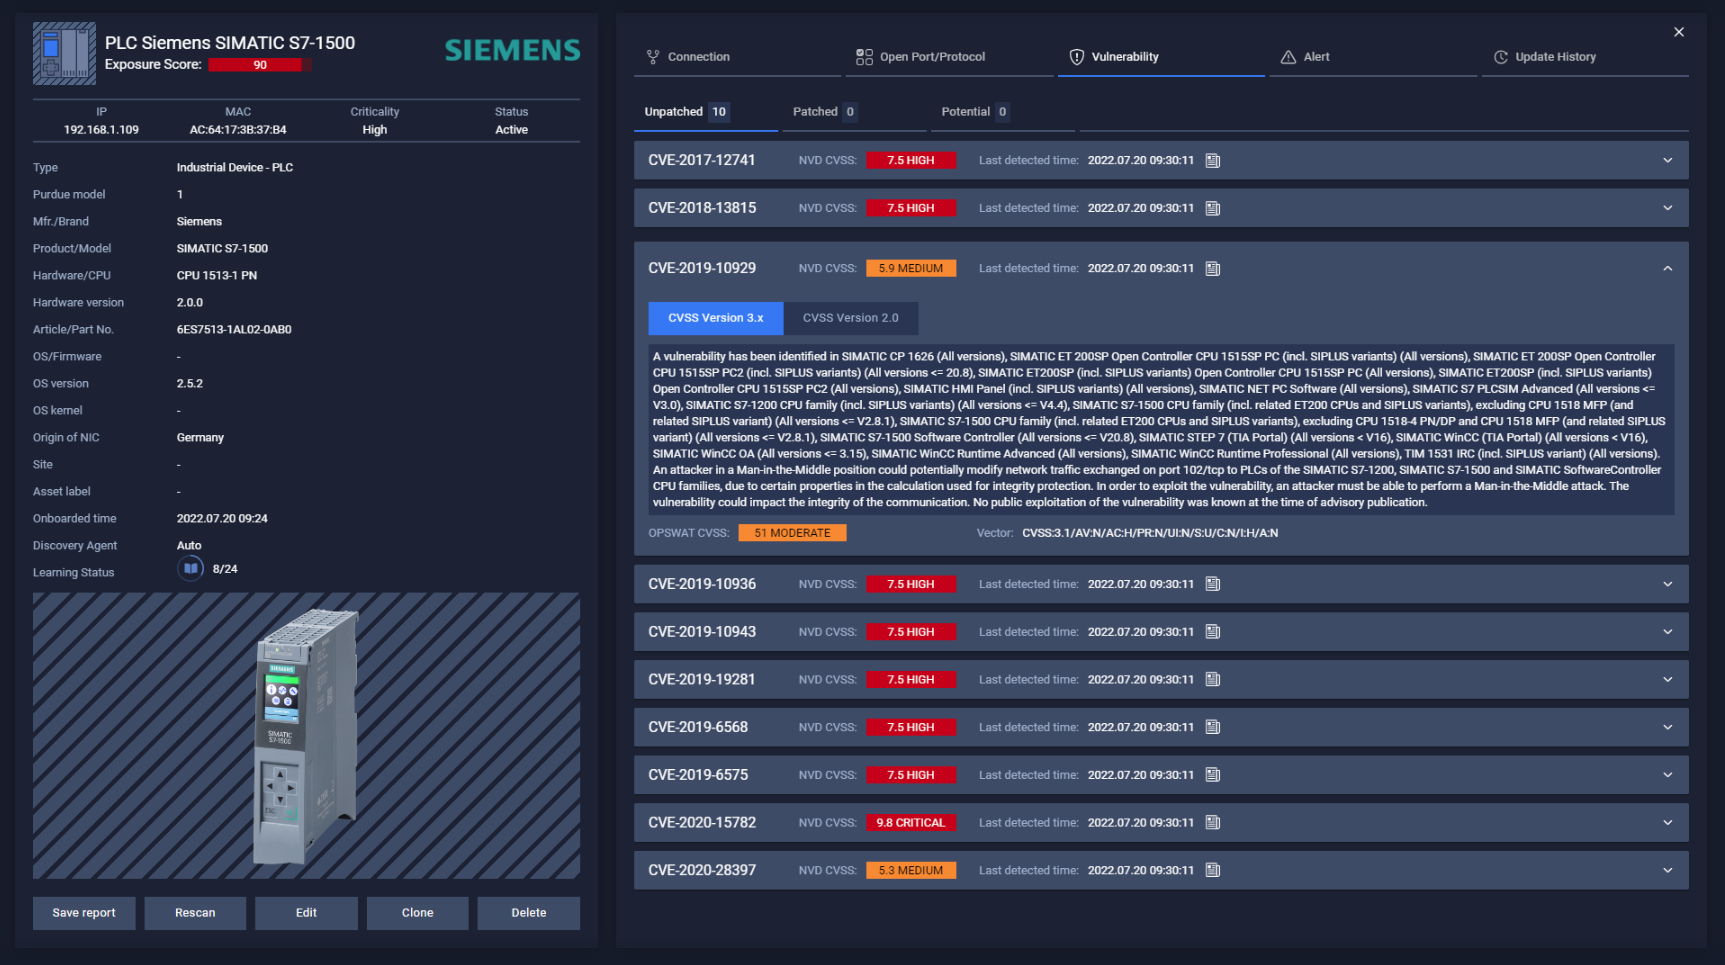Click the report icon beside CVE-2018-13815
The width and height of the screenshot is (1725, 965).
tap(1213, 209)
